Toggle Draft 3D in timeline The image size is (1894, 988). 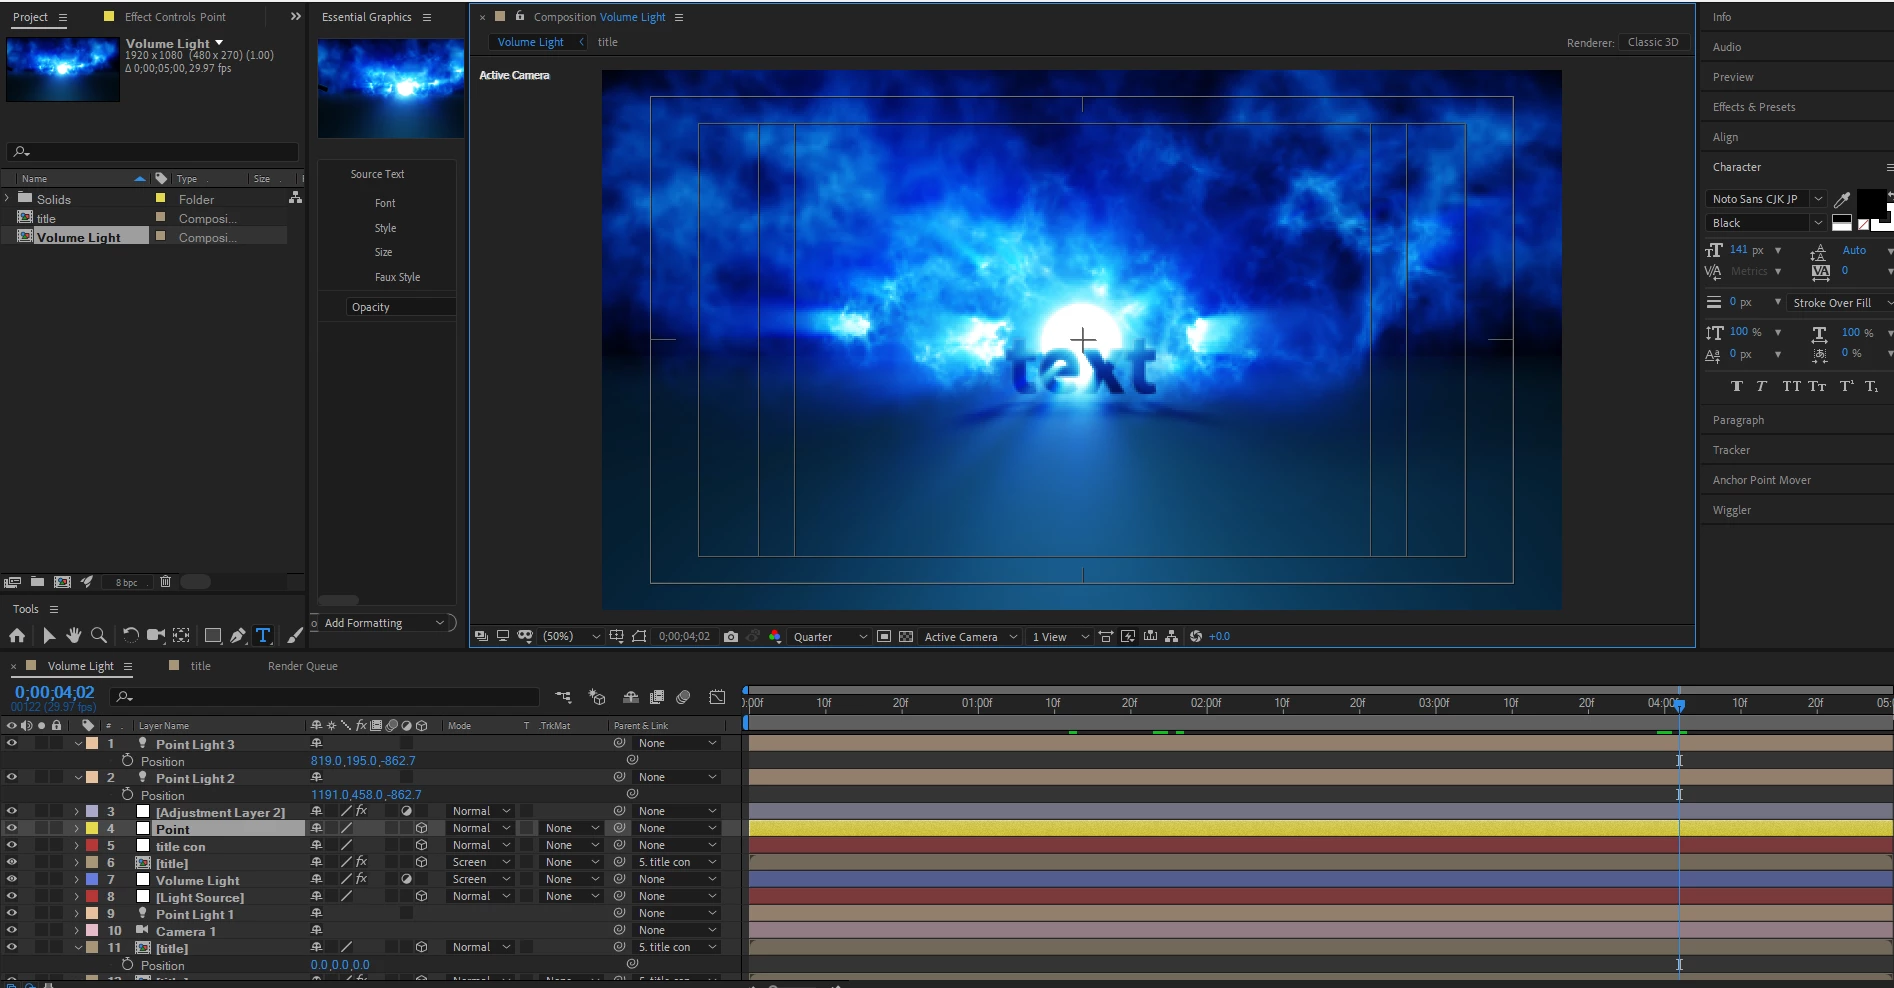click(597, 697)
